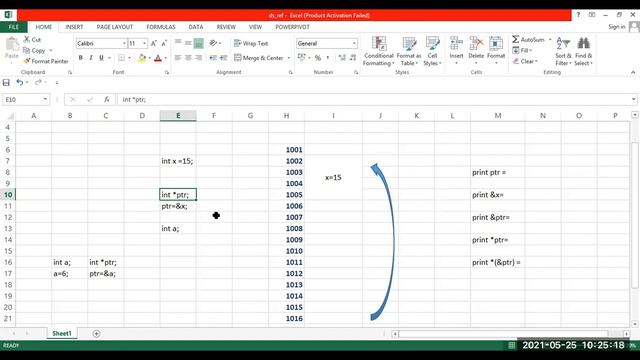
Task: Expand the formula bar
Action: [x=633, y=99]
